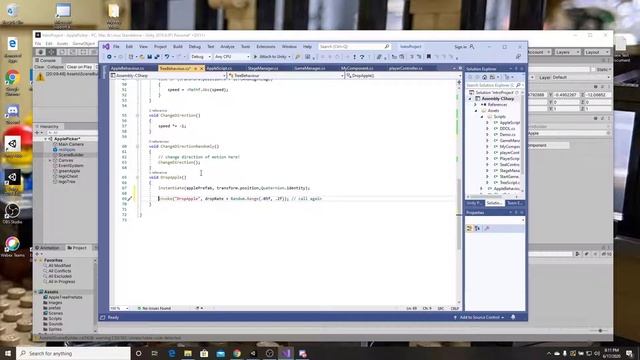Switch to the playerController.cs tab
Screen dimensions: 640x360
click(x=405, y=68)
